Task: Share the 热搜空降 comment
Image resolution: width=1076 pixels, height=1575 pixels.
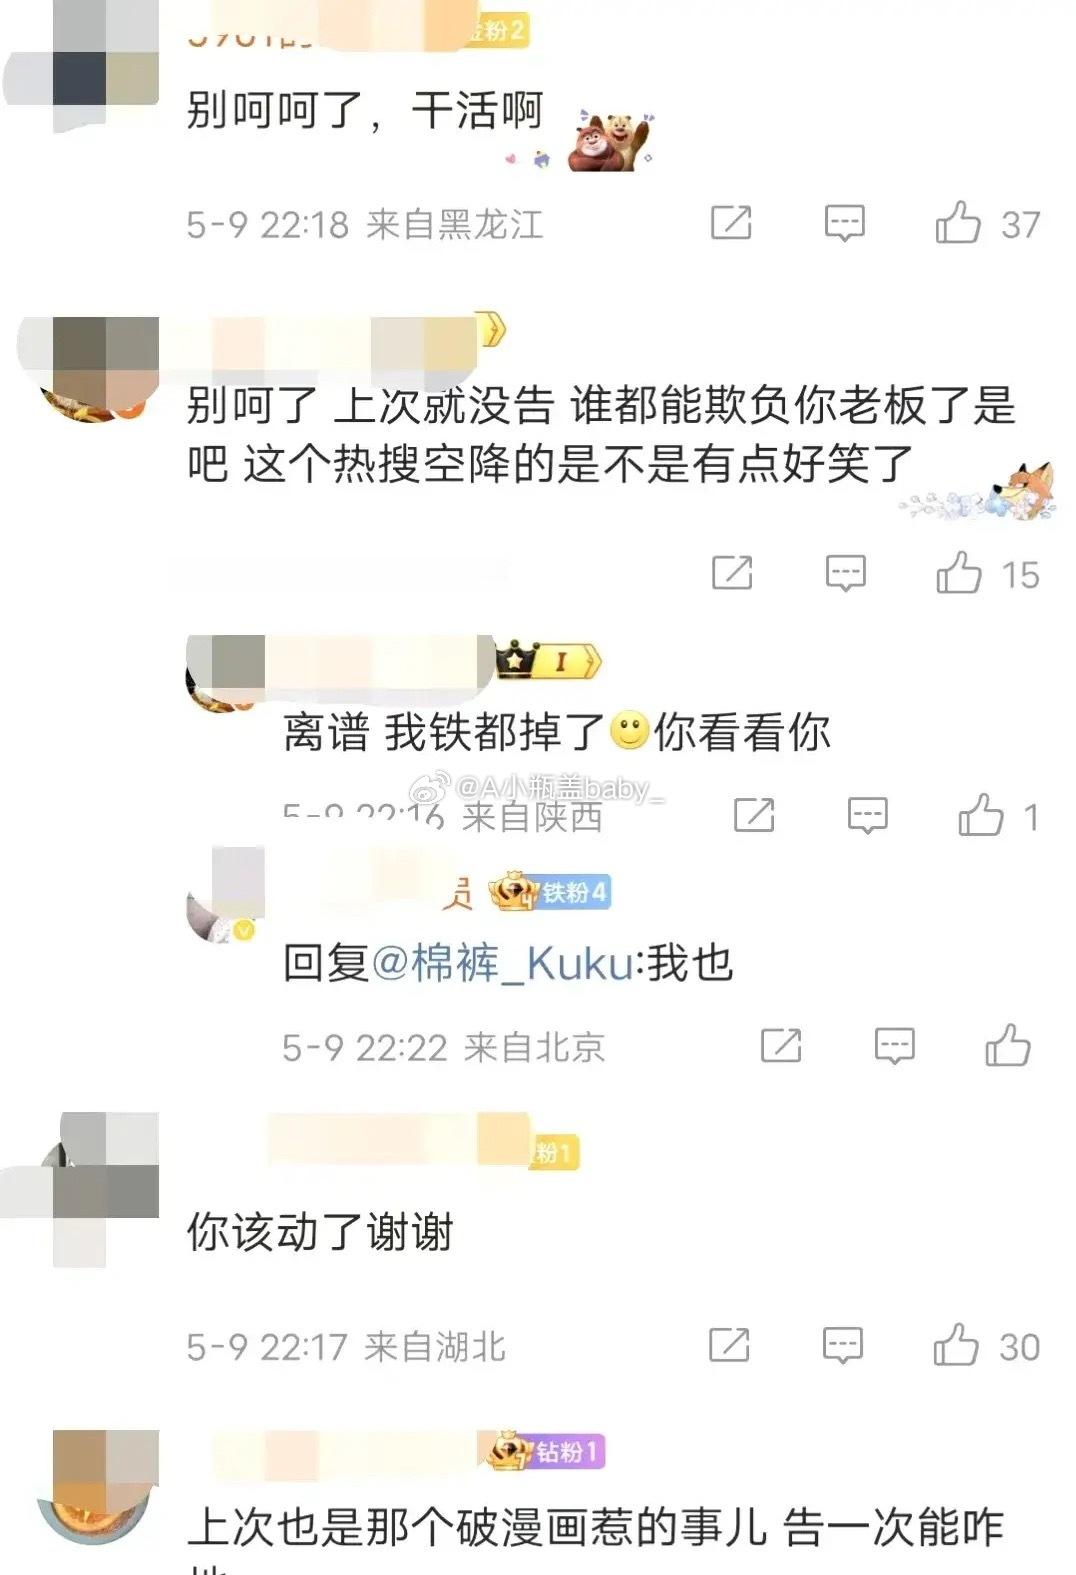Action: 732,573
